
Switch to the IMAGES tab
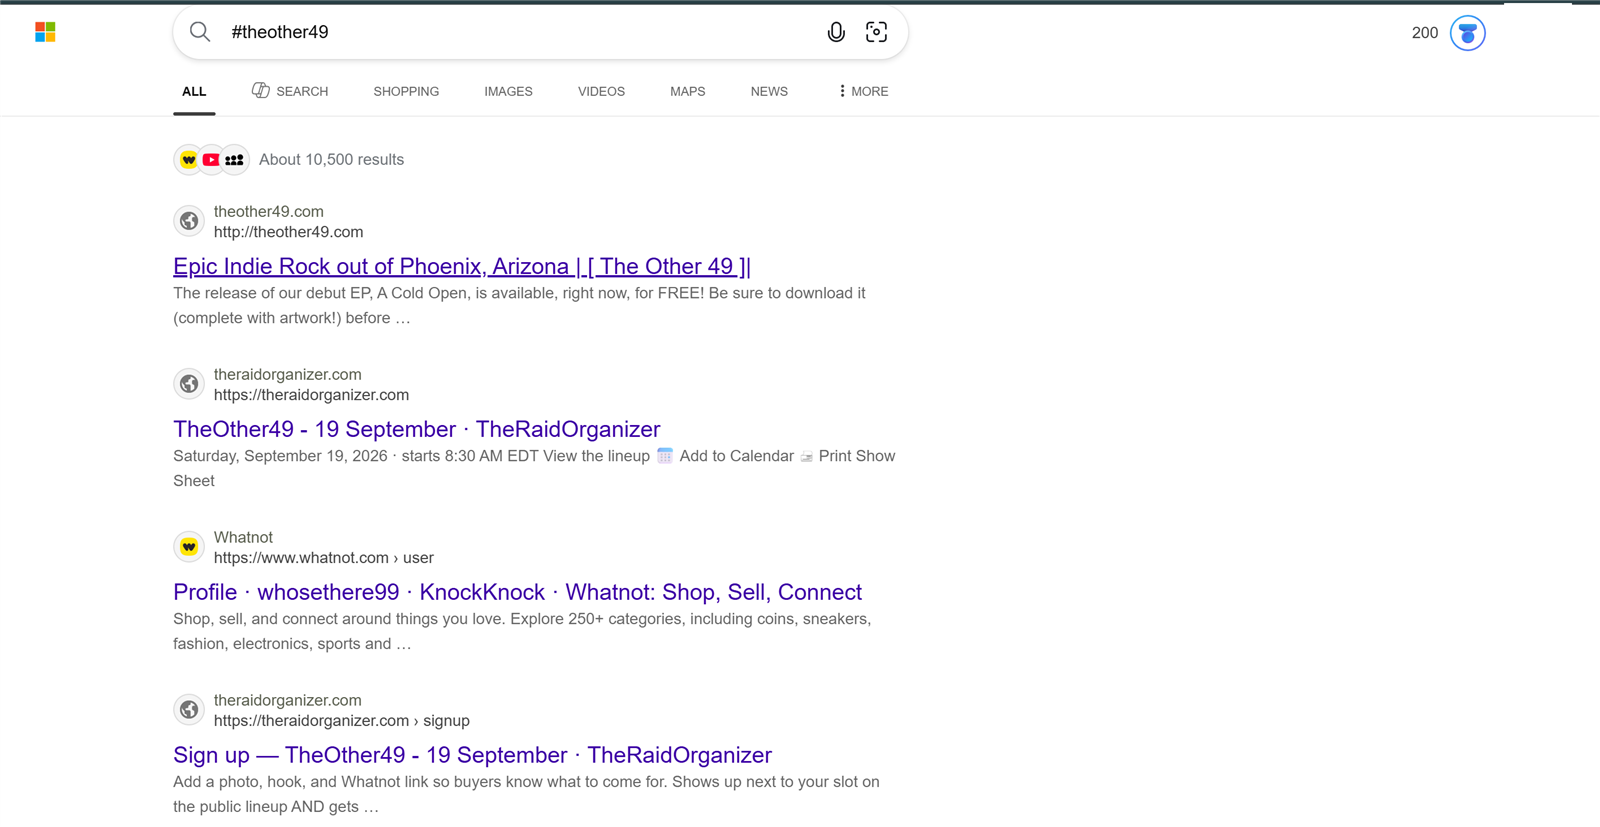click(x=508, y=91)
